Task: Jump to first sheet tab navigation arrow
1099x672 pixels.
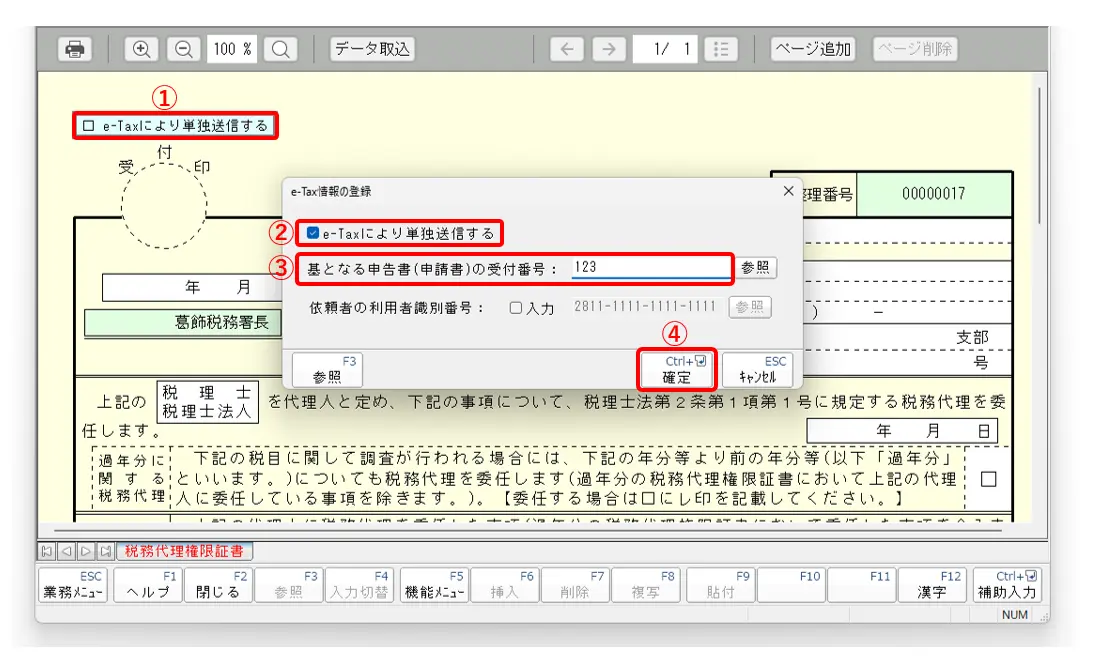Action: 46,551
